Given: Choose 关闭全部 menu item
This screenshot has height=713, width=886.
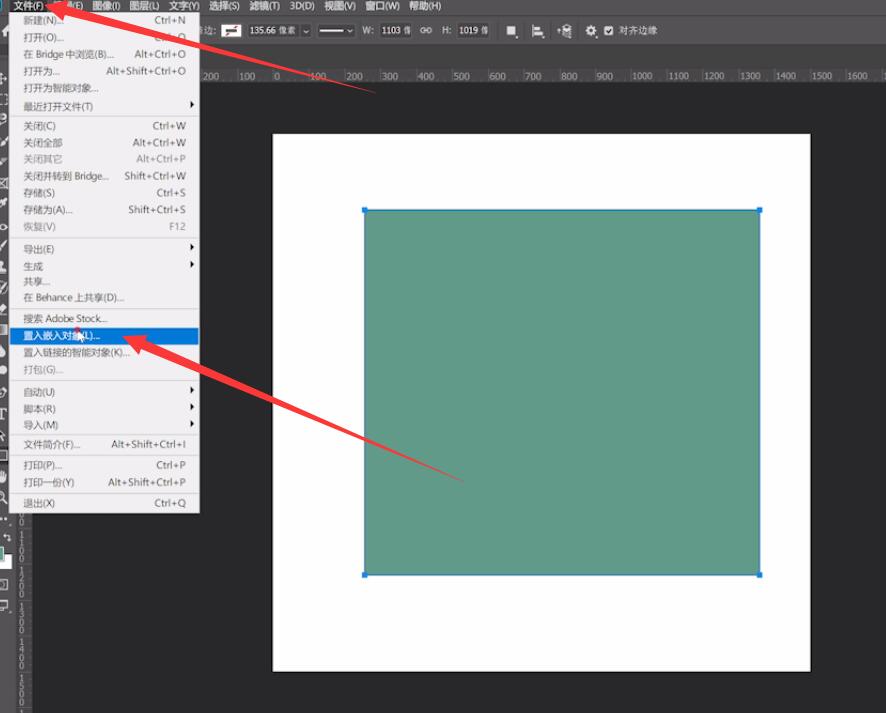Looking at the screenshot, I should (x=105, y=142).
